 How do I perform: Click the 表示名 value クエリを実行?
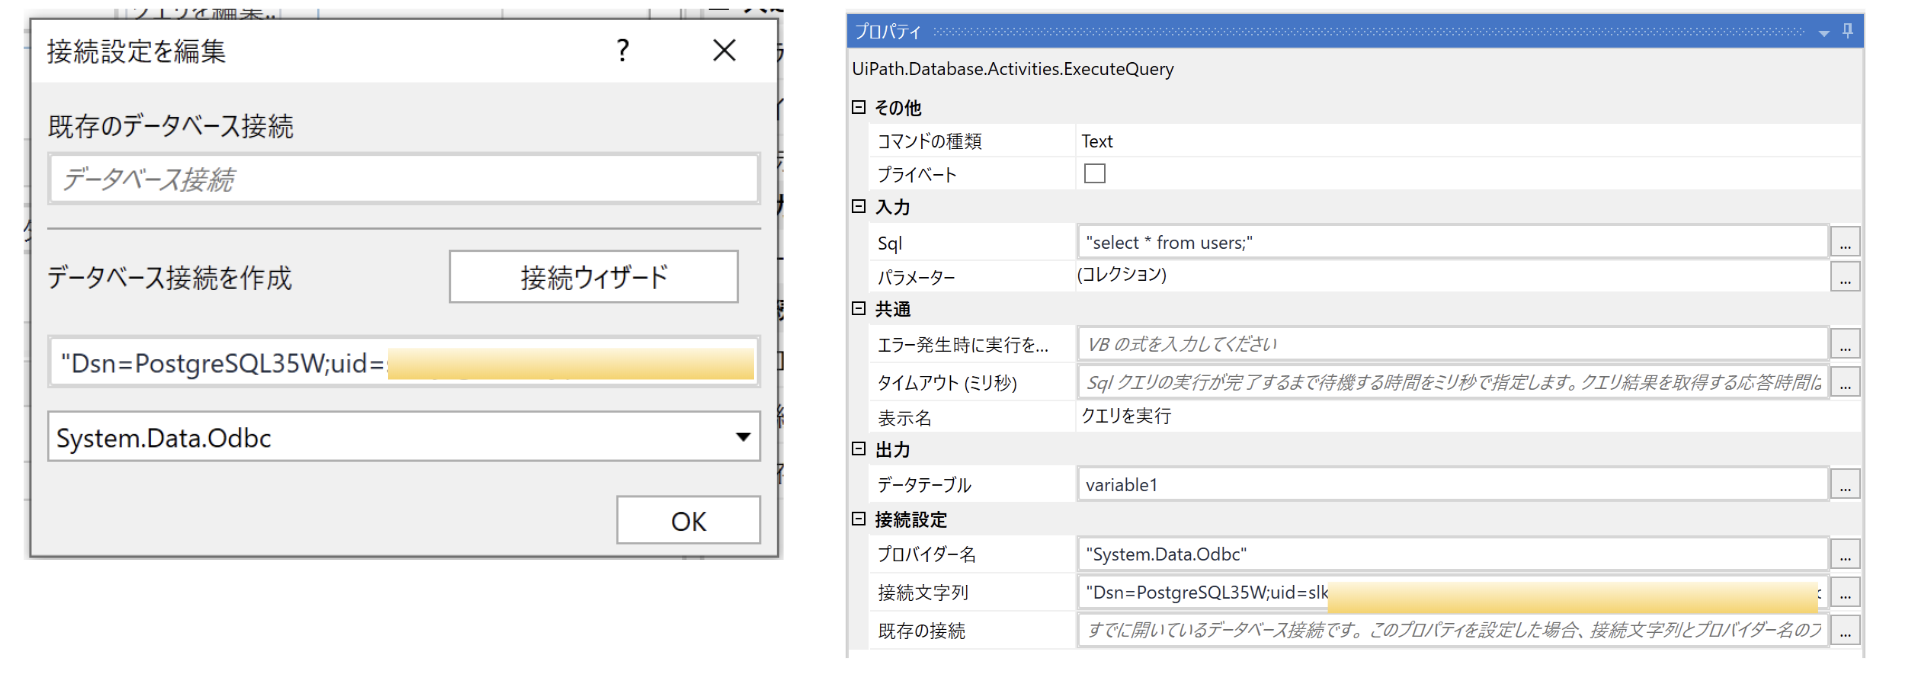(x=1126, y=416)
